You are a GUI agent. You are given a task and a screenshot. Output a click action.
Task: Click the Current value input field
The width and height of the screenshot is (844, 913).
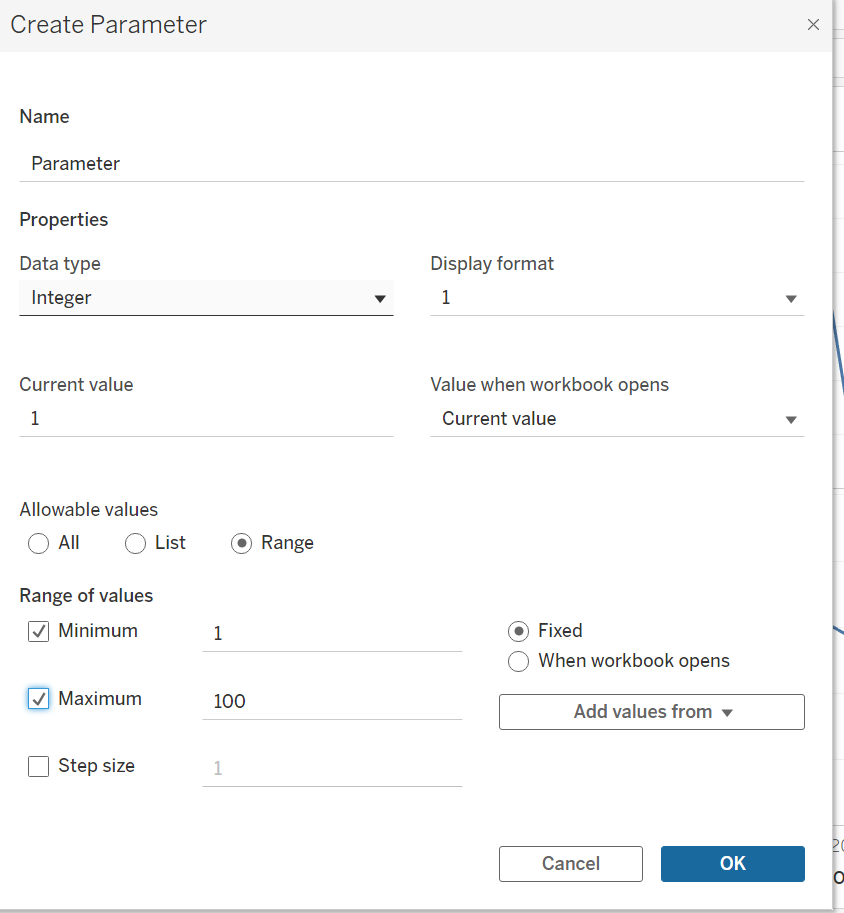coord(205,418)
